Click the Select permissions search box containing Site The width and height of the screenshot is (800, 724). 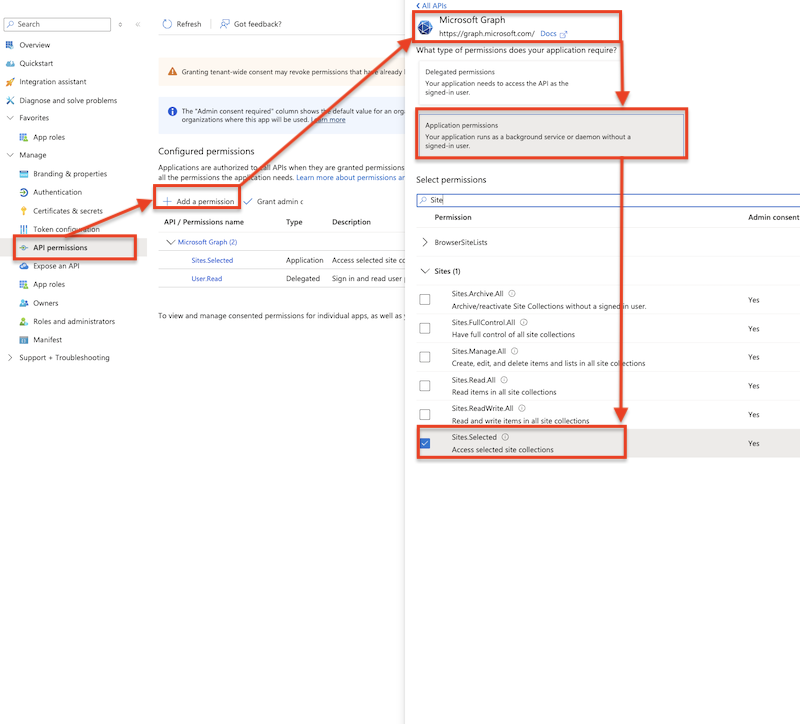click(x=608, y=200)
